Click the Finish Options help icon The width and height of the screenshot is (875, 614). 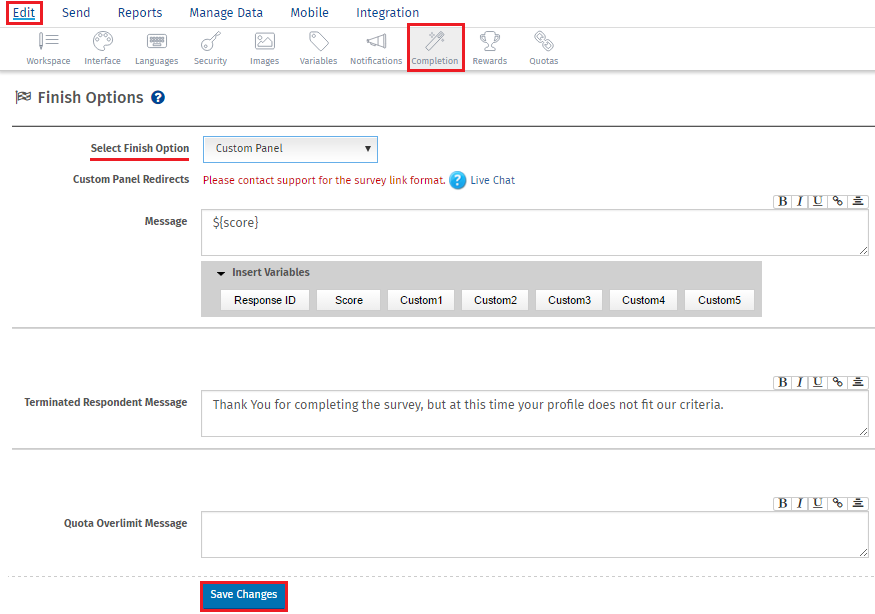[x=158, y=98]
